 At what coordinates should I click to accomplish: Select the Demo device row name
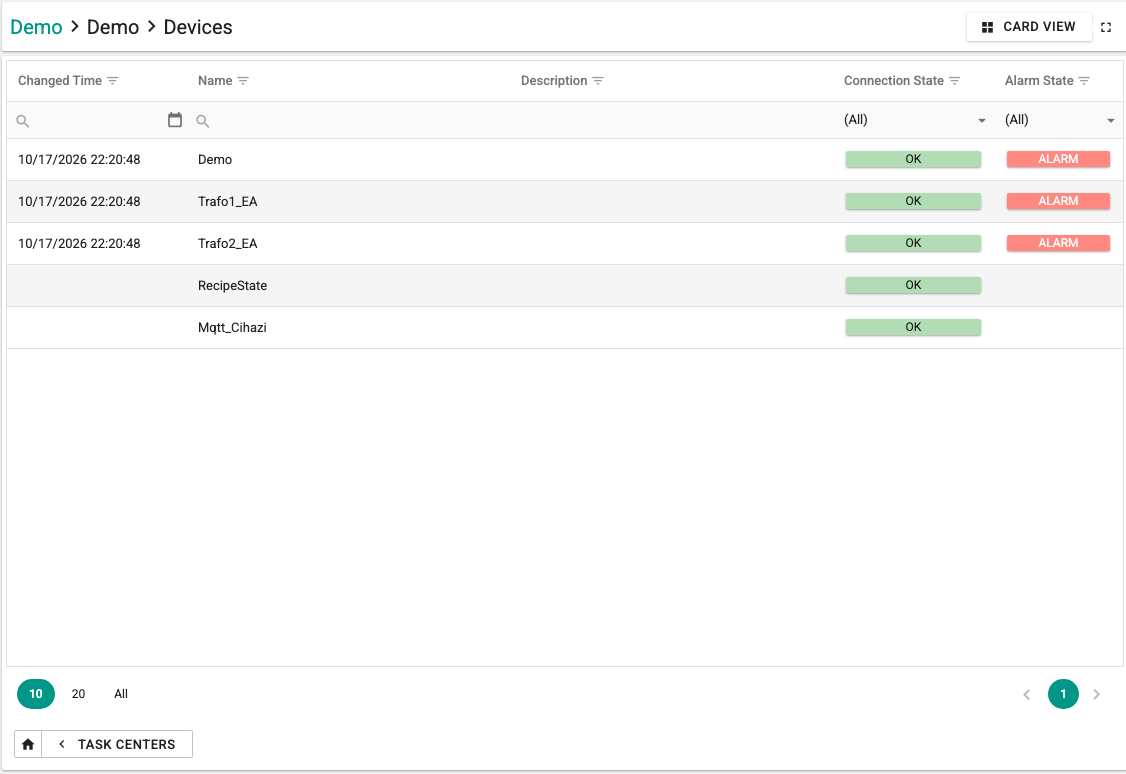[215, 159]
